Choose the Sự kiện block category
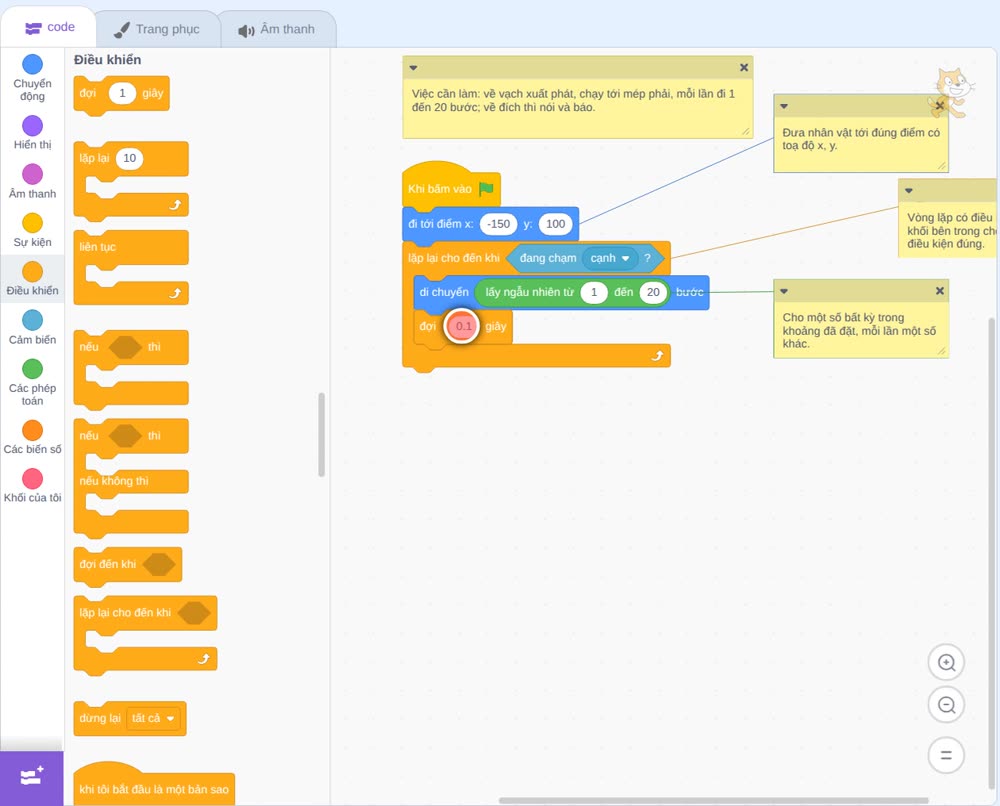This screenshot has width=1000, height=806. (x=32, y=230)
